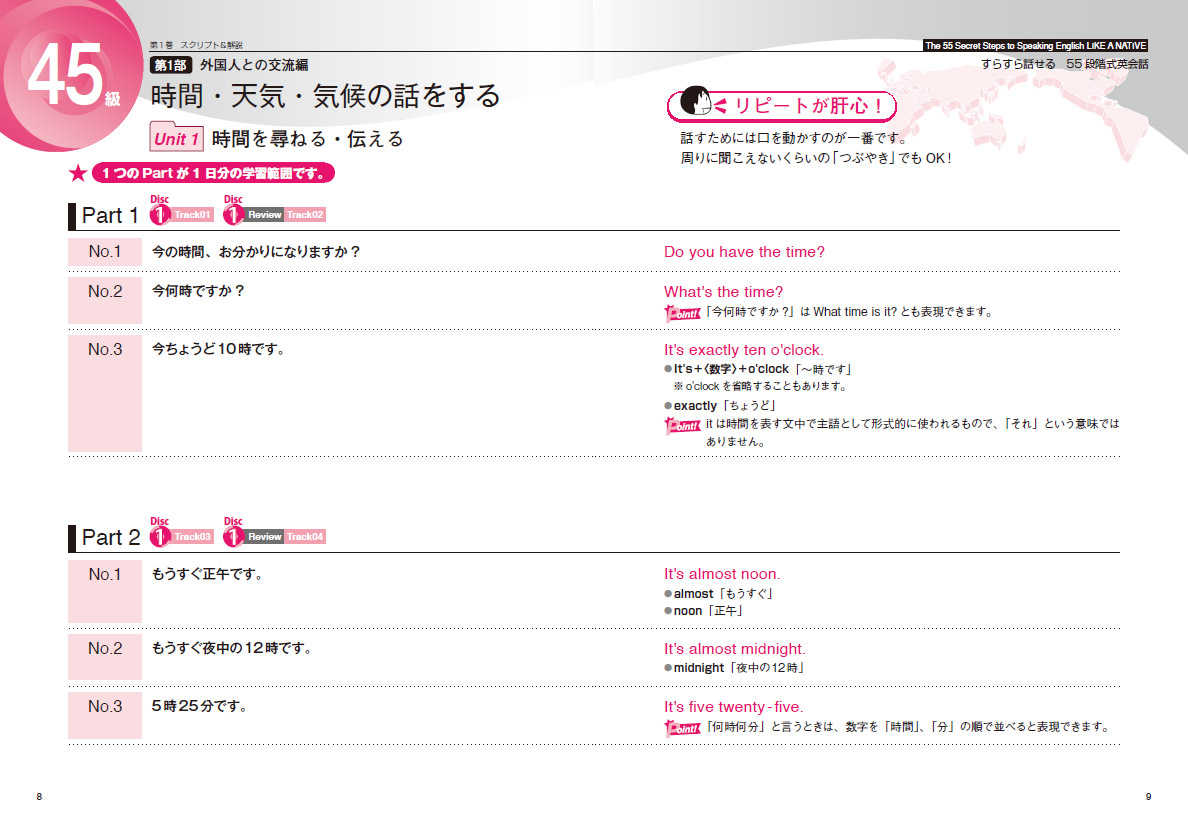1188x834 pixels.
Task: Select the Disc 1 Track03 badge
Action: coord(181,533)
